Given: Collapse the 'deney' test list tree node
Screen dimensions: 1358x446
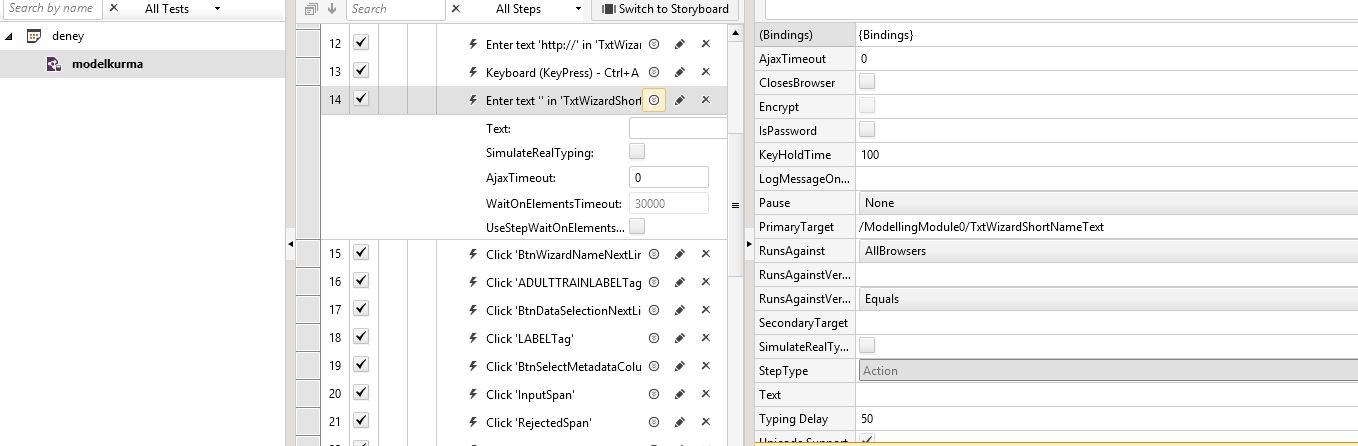Looking at the screenshot, I should point(9,36).
